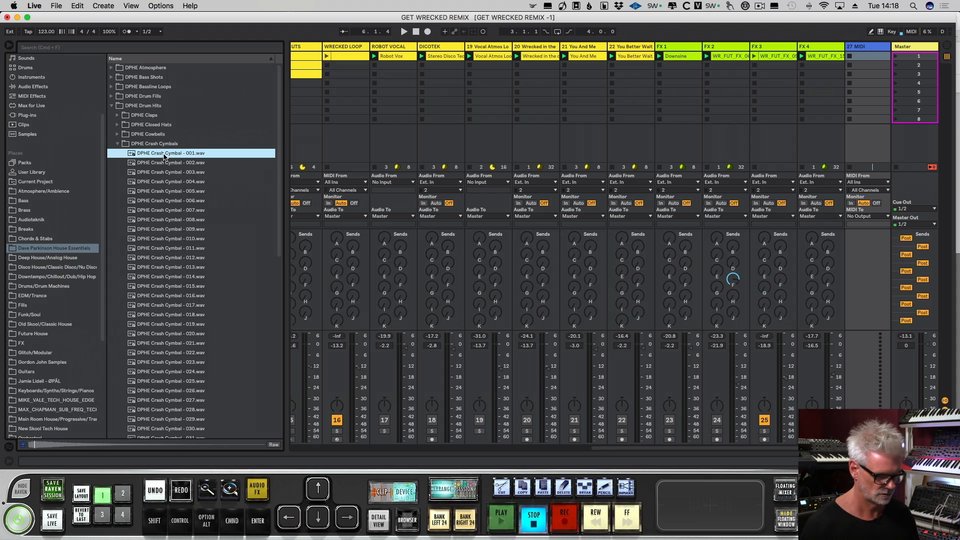Open DICOTEK Audio To dropdown

(x=440, y=216)
